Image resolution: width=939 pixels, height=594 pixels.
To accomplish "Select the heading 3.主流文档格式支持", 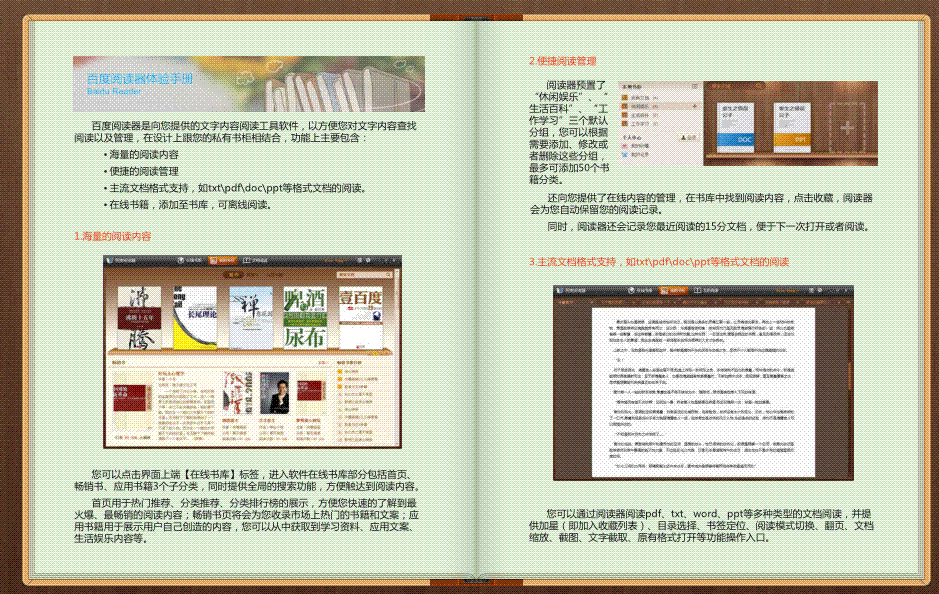I will point(659,262).
